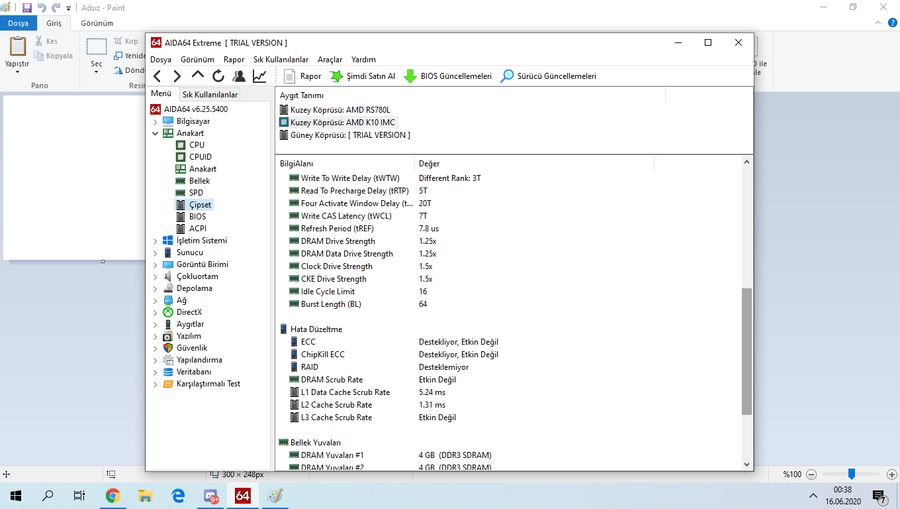Viewport: 900px width, 509px height.
Task: Expand the Çokluortam node
Action: 155,277
